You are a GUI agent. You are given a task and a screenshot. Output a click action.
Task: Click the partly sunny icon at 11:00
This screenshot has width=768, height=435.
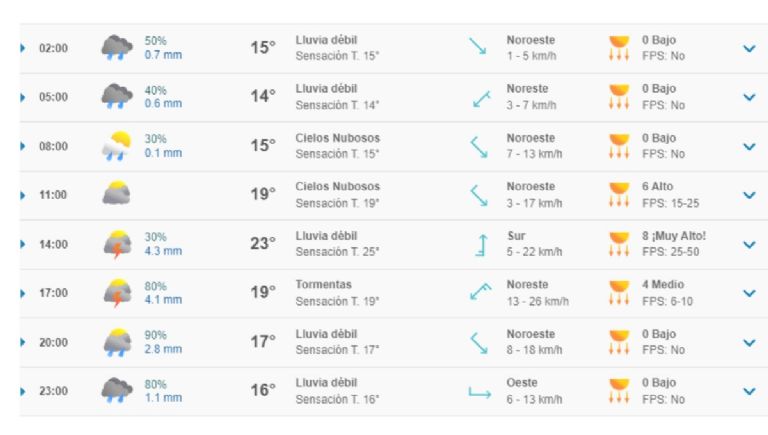coord(116,195)
